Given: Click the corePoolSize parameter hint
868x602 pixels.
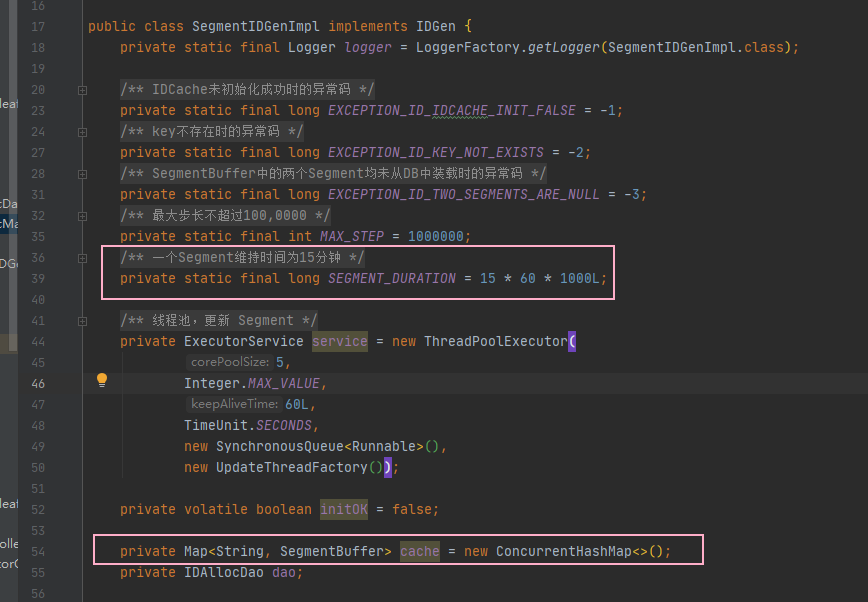Looking at the screenshot, I should pyautogui.click(x=229, y=363).
